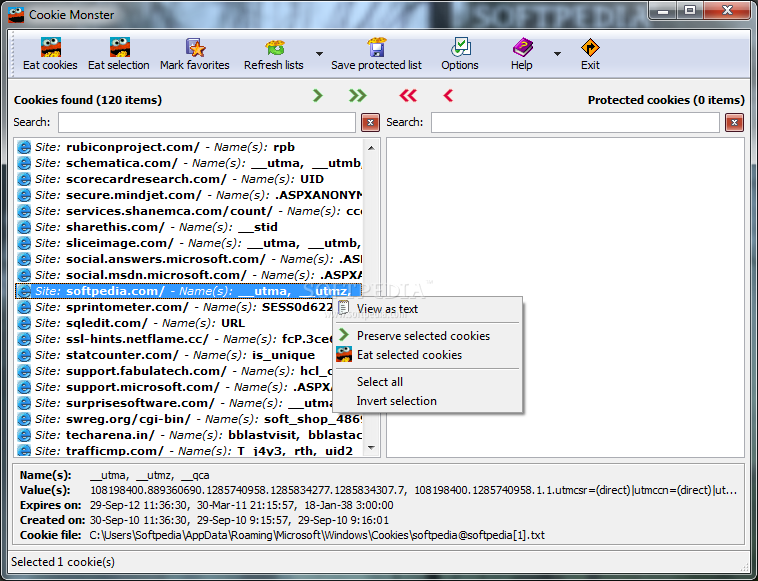Click the double green arrow to protect all

[357, 96]
